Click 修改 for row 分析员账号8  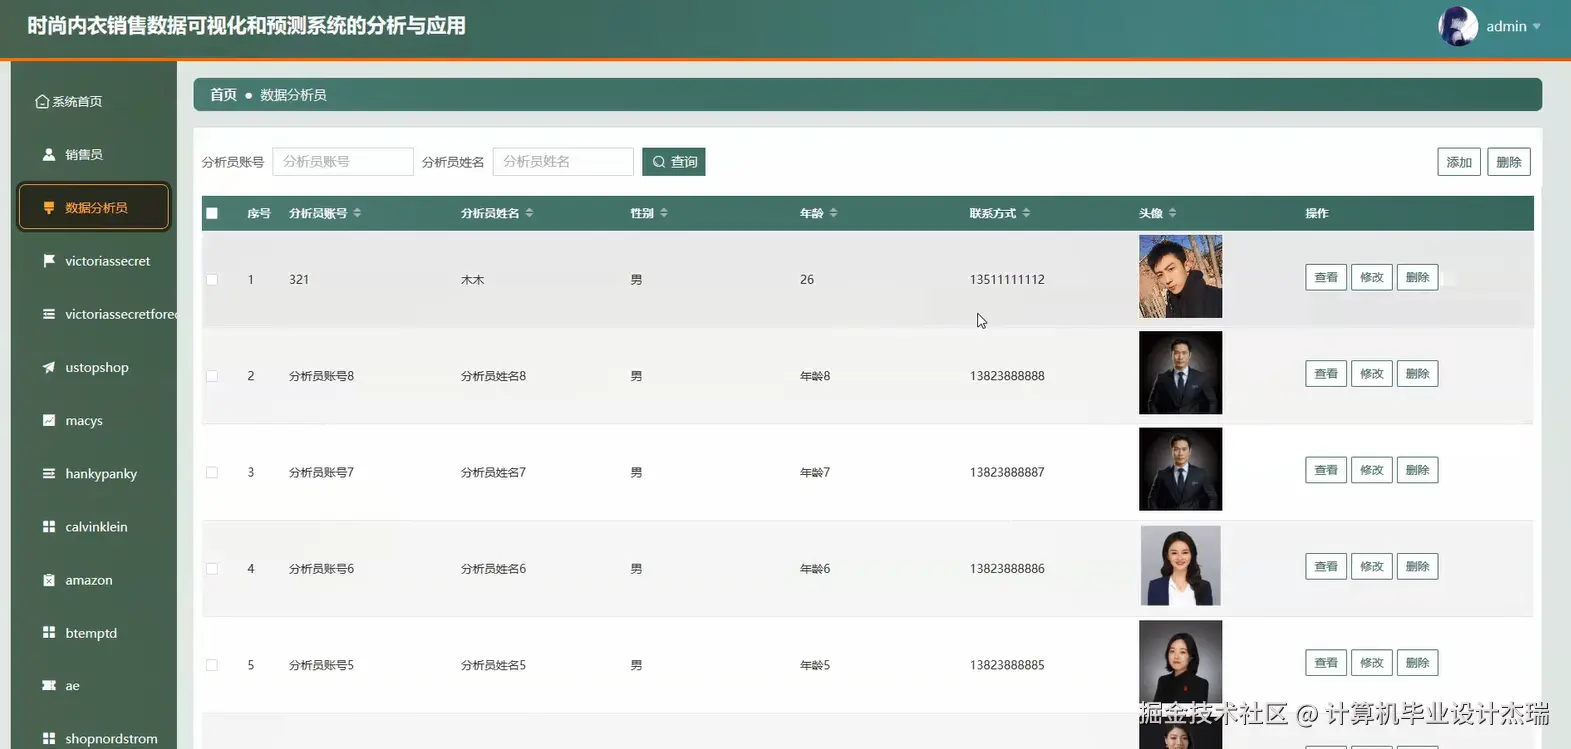click(x=1372, y=373)
